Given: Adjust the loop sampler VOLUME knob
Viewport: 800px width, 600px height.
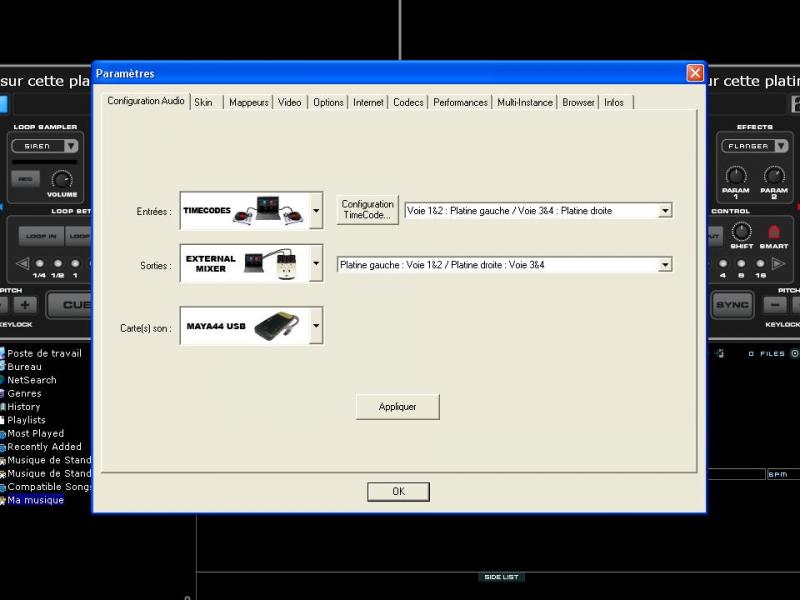Looking at the screenshot, I should coord(62,180).
